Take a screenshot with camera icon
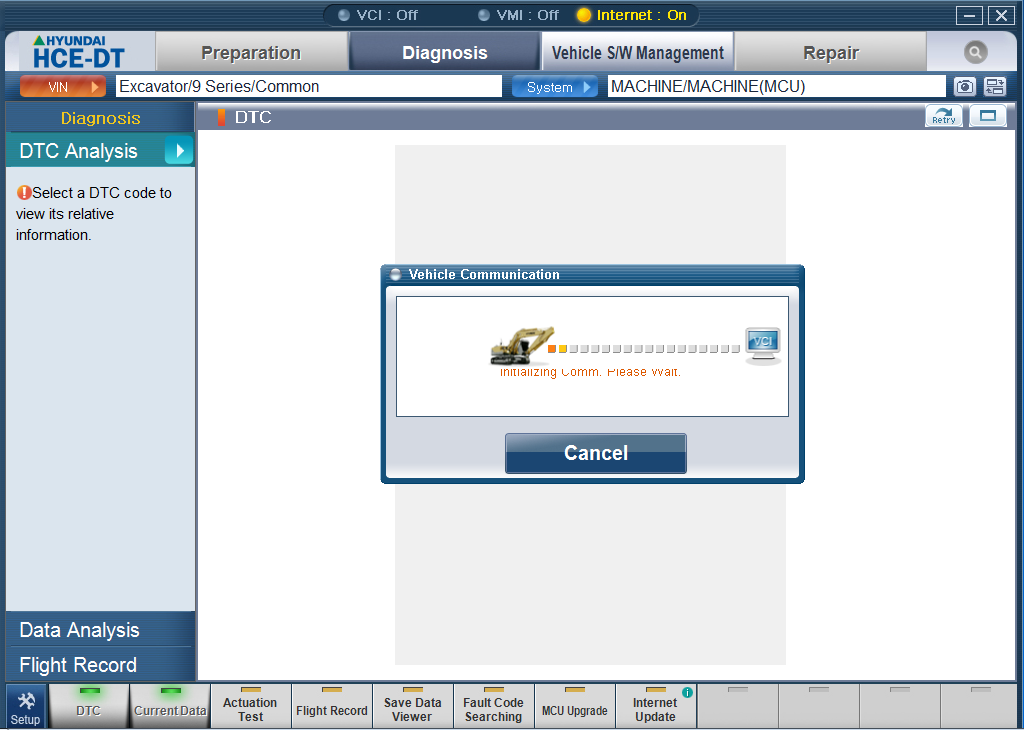Screen dimensions: 1024x730 [965, 86]
